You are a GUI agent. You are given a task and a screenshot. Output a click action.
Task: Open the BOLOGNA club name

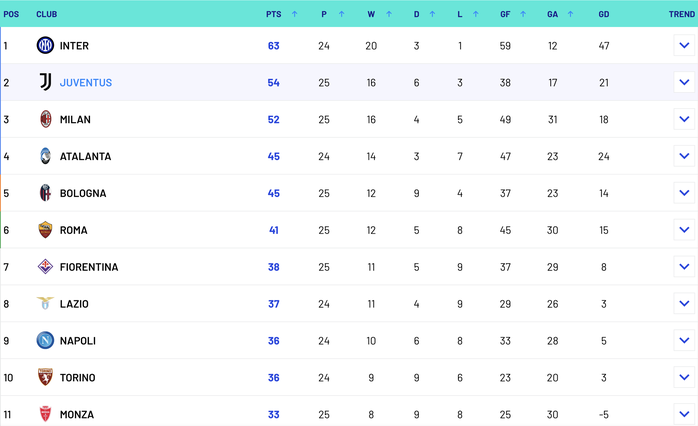pyautogui.click(x=83, y=194)
